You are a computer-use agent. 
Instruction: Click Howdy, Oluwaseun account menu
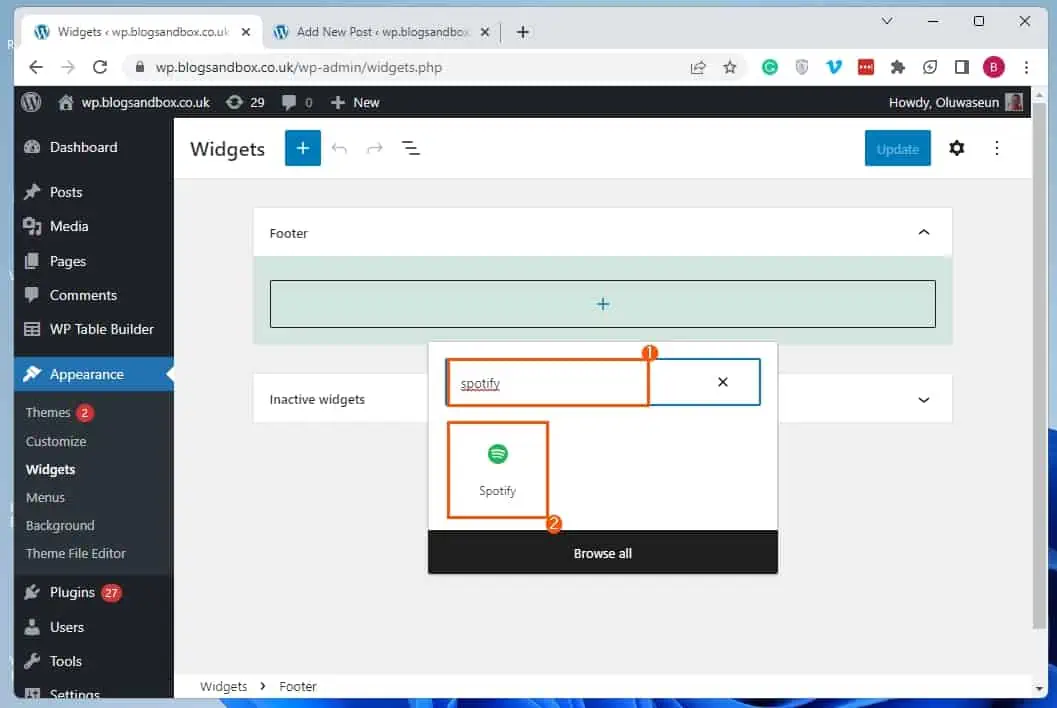[x=955, y=102]
